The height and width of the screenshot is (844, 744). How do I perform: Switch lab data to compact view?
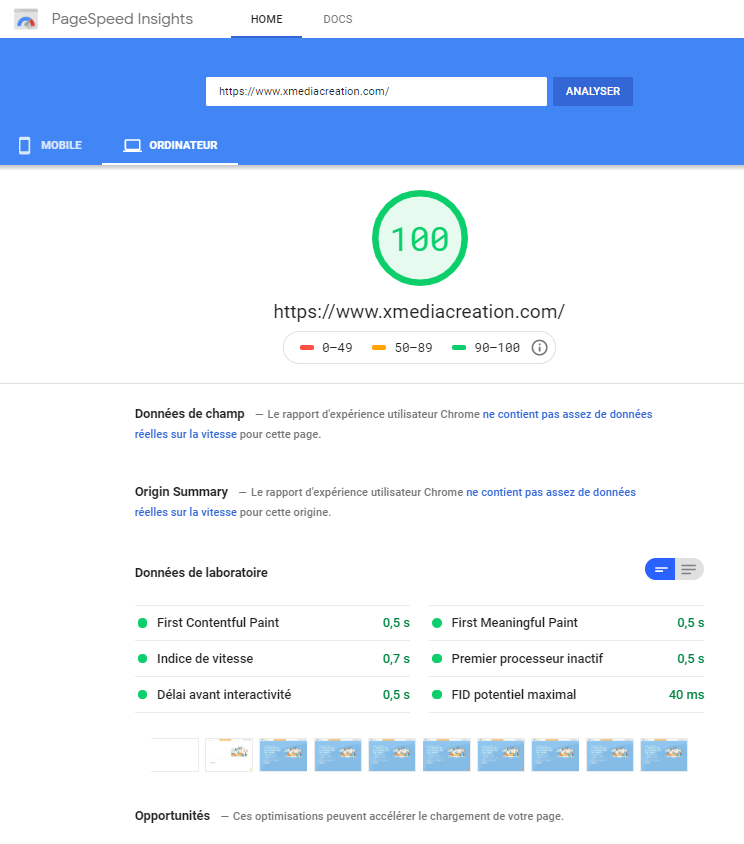point(660,570)
